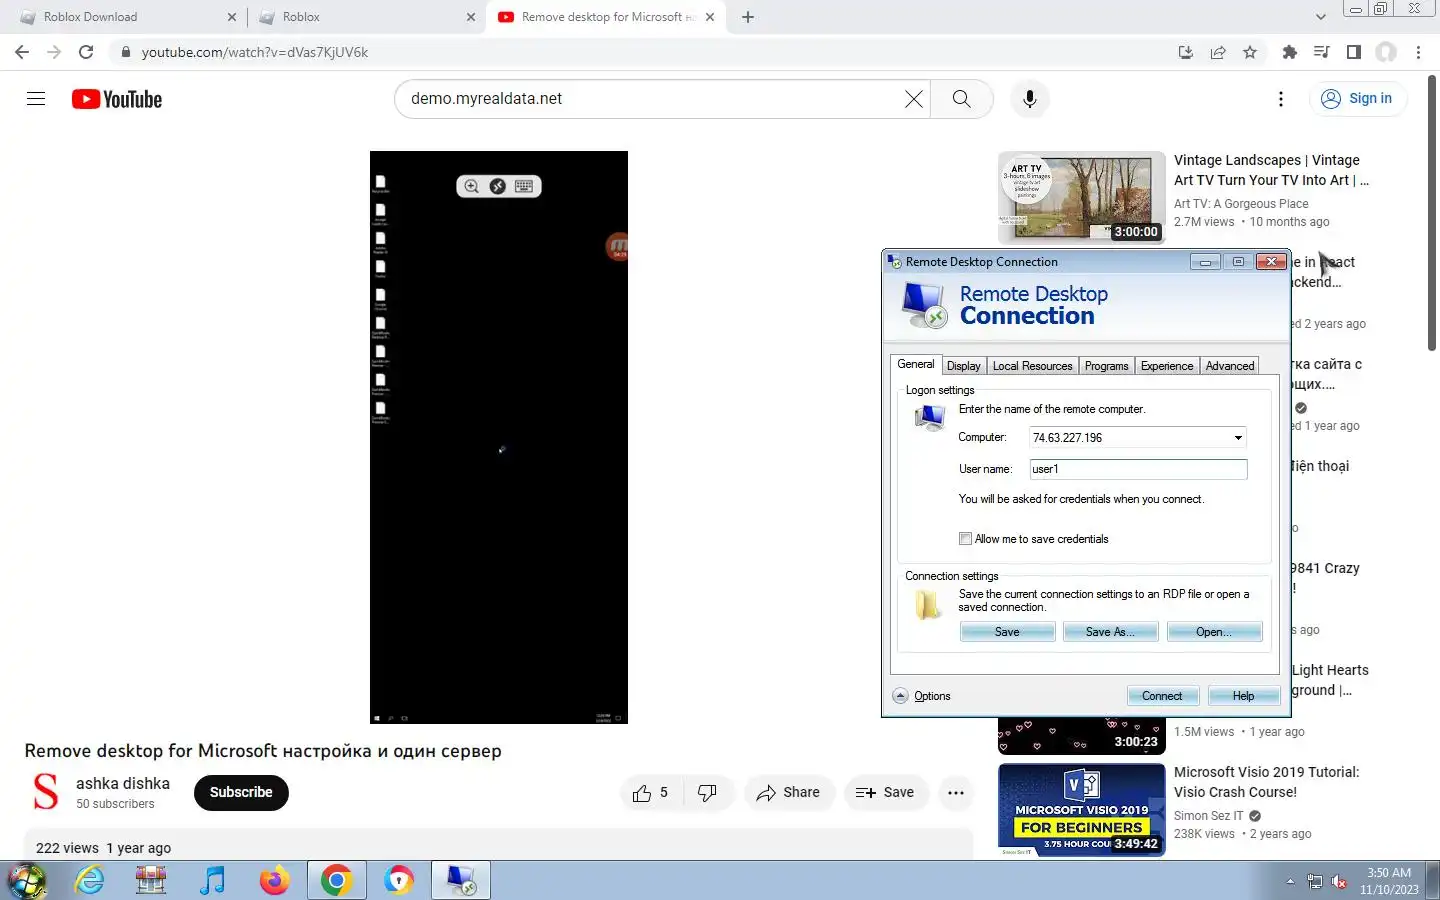This screenshot has width=1440, height=900.
Task: Click the Help button in Remote Desktop
Action: [x=1243, y=696]
